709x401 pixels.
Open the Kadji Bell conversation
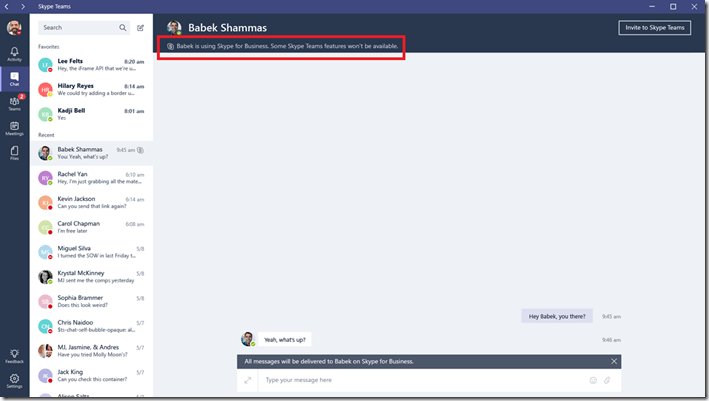tap(91, 114)
